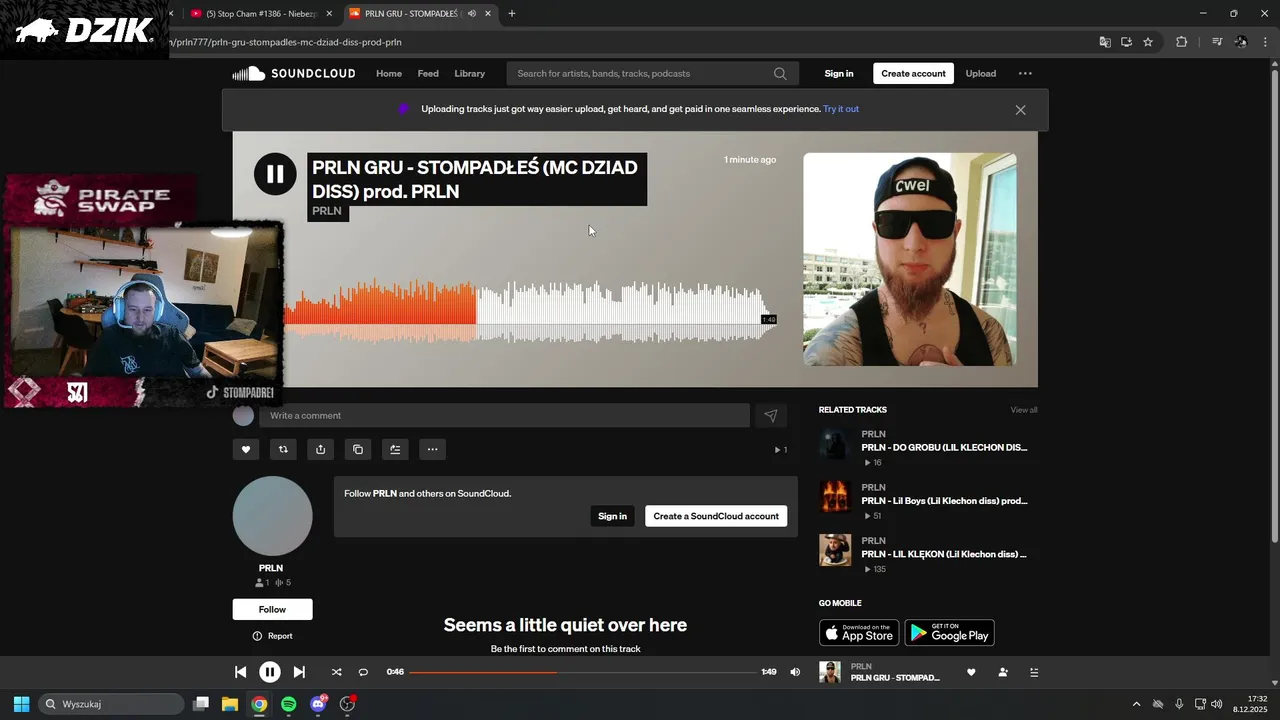Viewport: 1280px width, 720px height.
Task: Pause the track with the large hero button
Action: click(275, 174)
